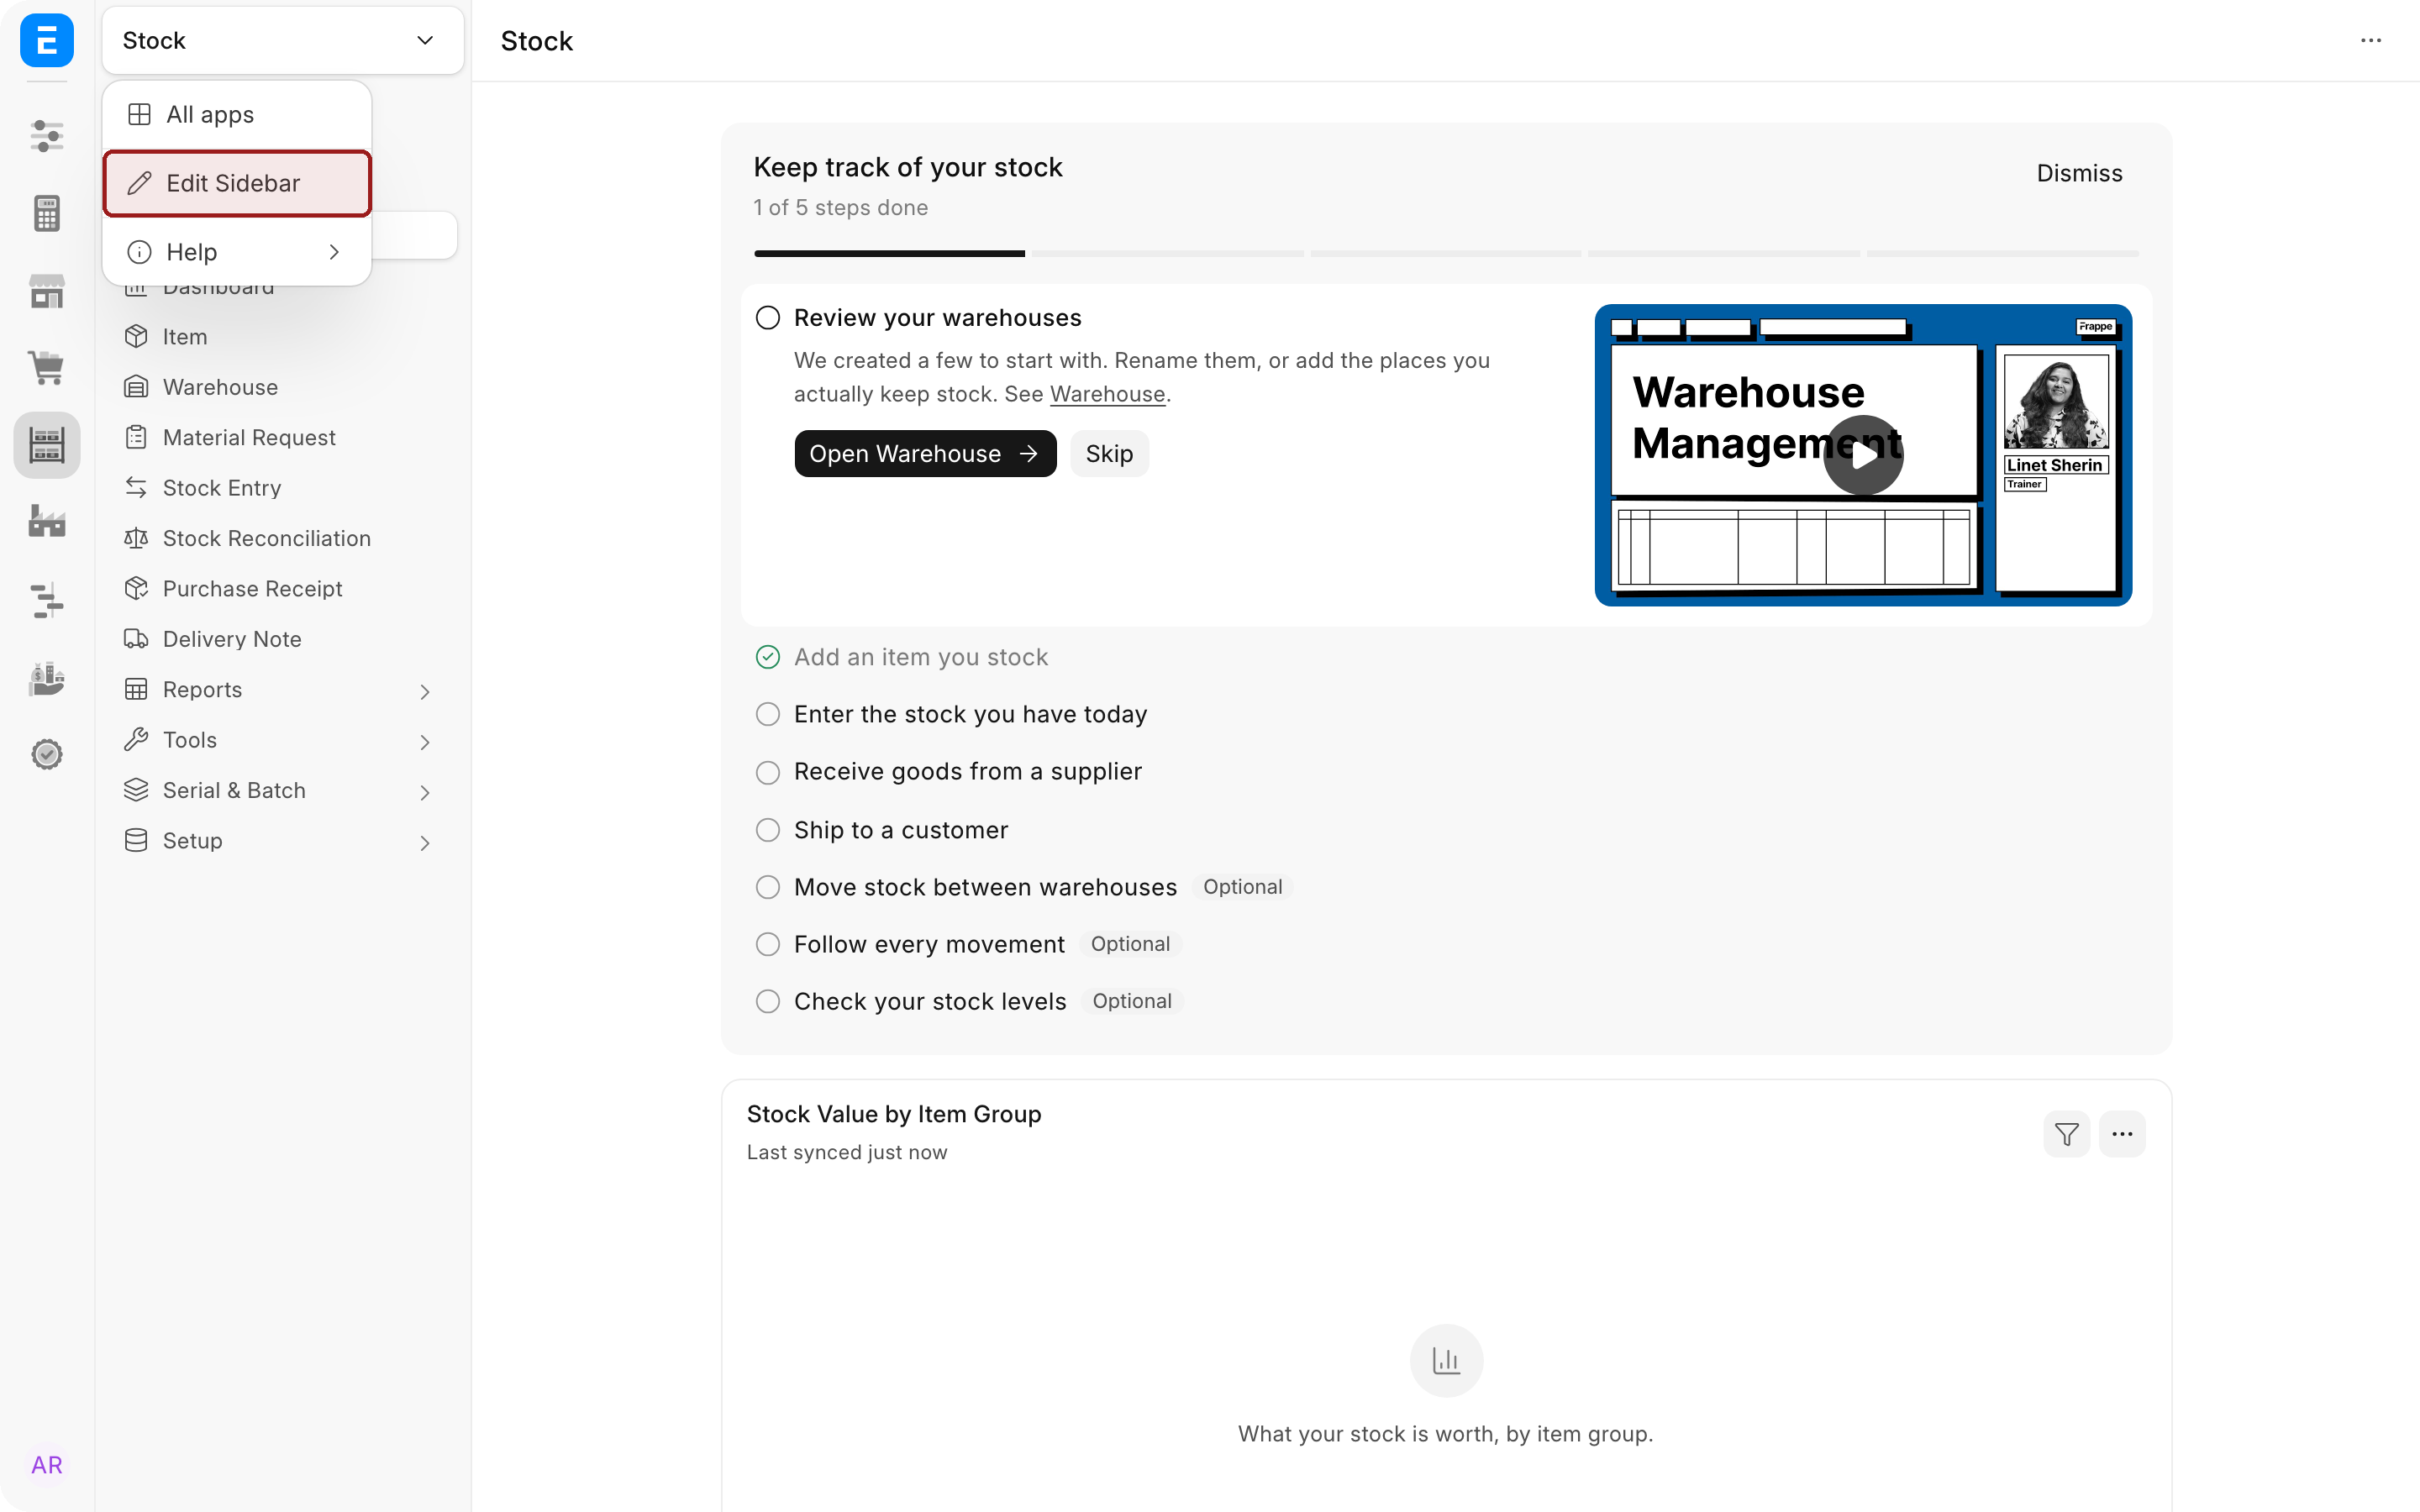Open the Stock workspace dropdown
Image resolution: width=2420 pixels, height=1512 pixels.
coord(283,40)
